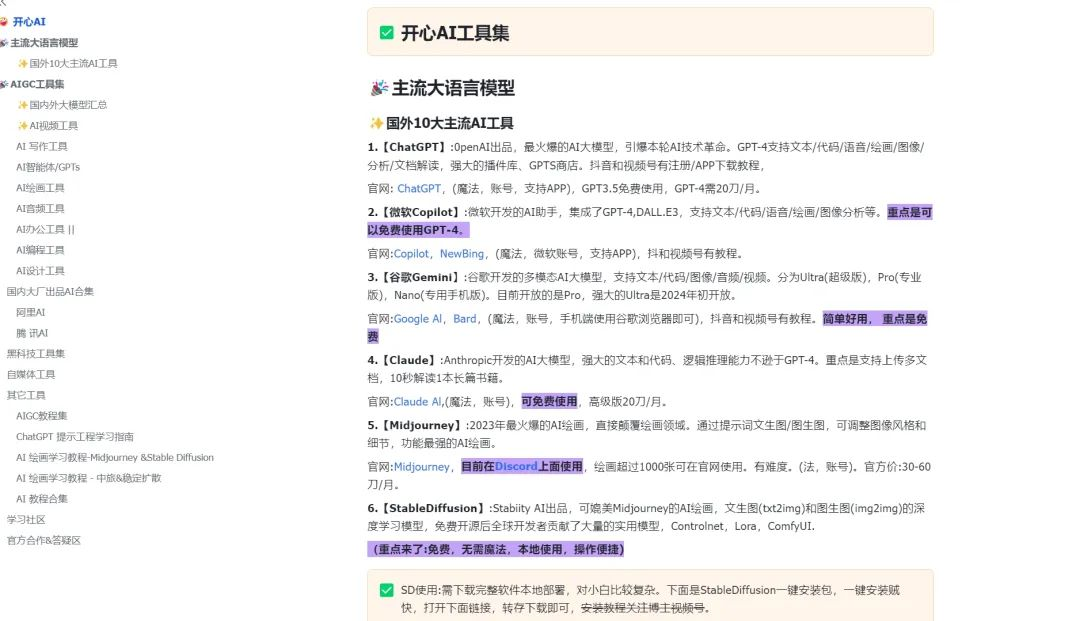This screenshot has height=621, width=1080.
Task: Click the highlighted line 重点来了:免费,无需魔法
Action: [x=496, y=549]
